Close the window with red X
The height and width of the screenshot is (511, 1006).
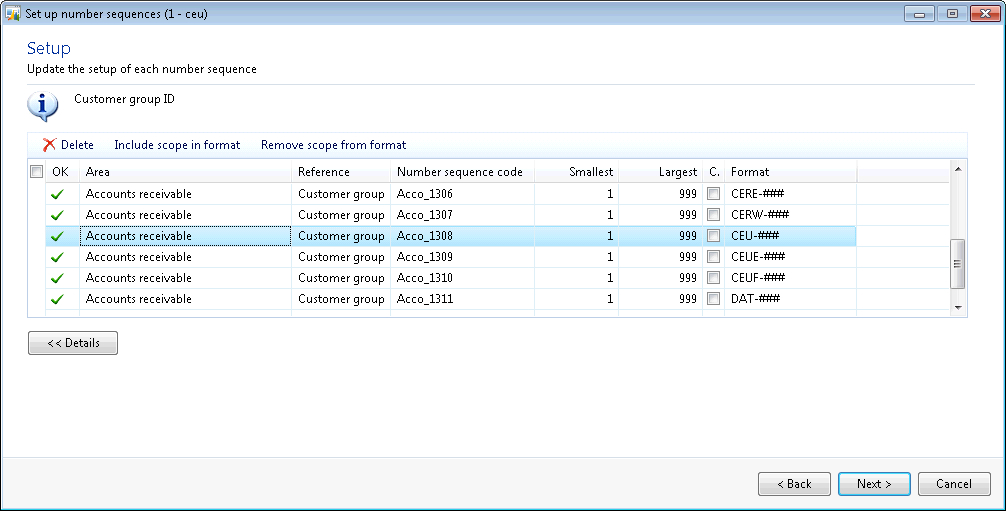tap(985, 13)
